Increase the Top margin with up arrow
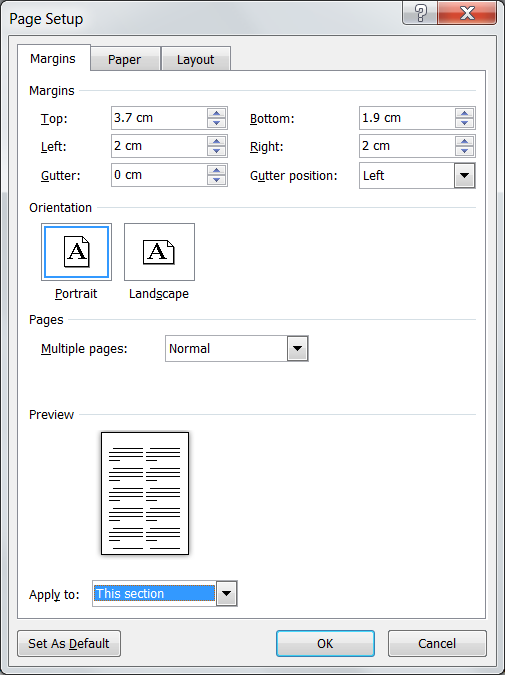 [x=217, y=114]
